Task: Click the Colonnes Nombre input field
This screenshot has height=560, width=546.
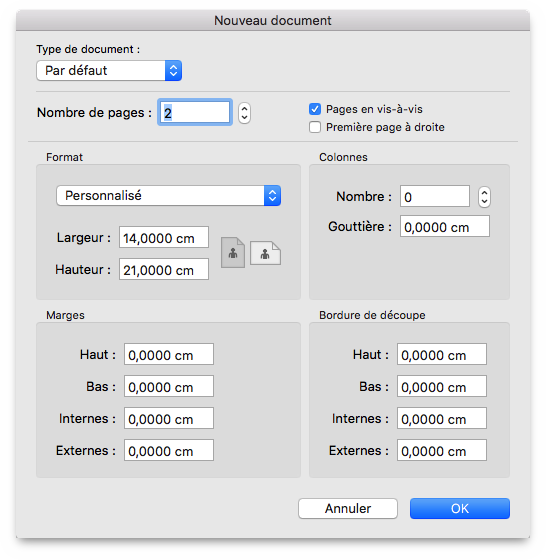Action: (435, 196)
